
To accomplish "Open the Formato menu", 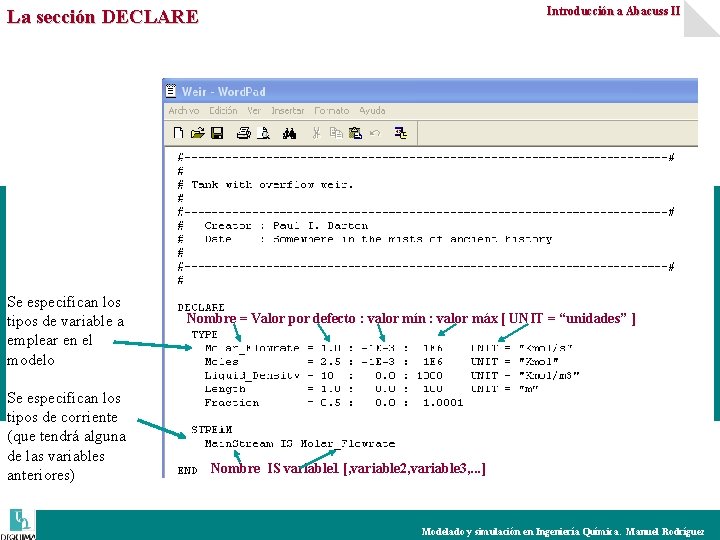I will pos(332,111).
